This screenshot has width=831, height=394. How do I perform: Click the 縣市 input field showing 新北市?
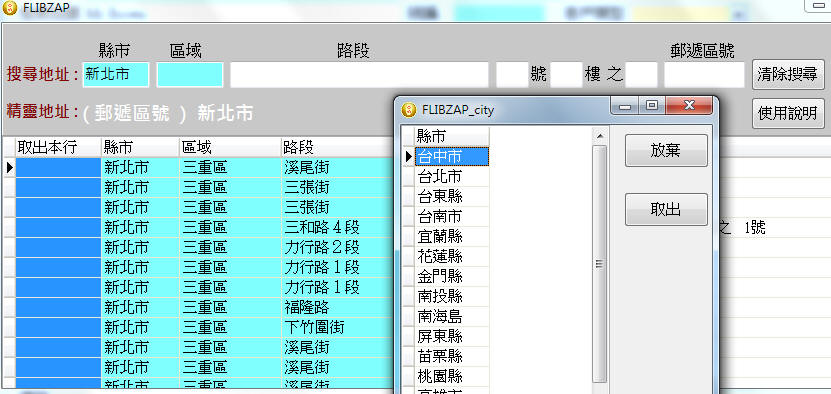click(x=116, y=74)
